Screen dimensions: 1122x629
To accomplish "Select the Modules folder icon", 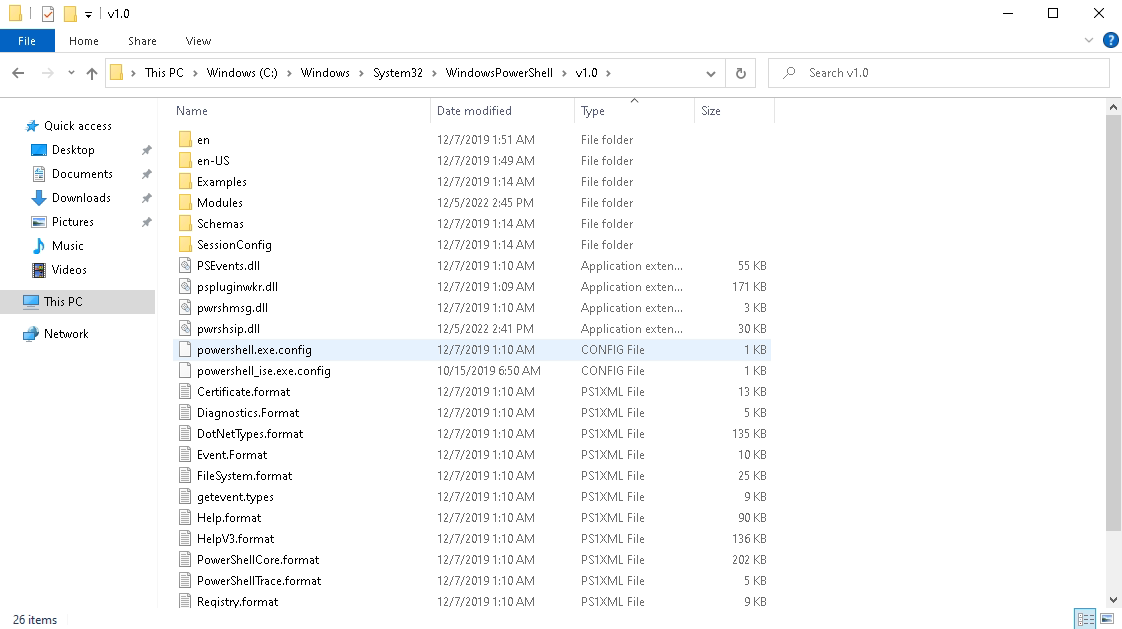I will point(185,203).
